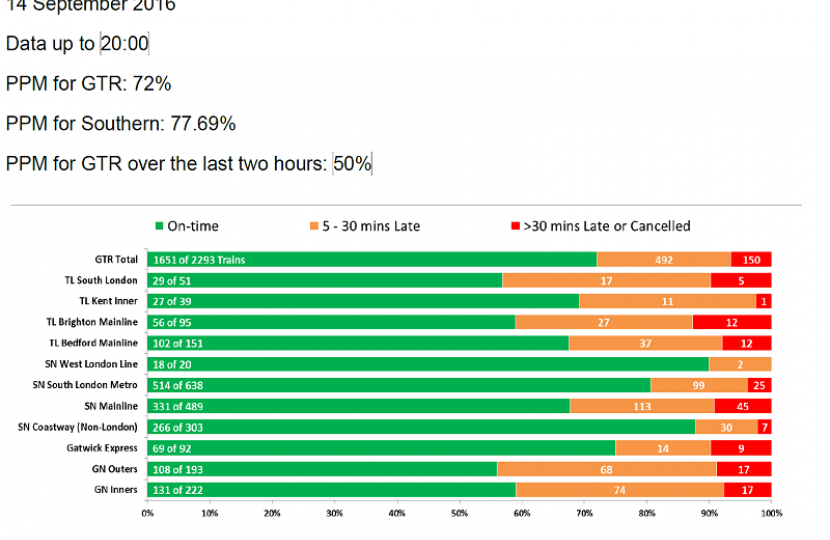Viewport: 830px width, 540px height.
Task: Click the GTR Total red segment 150
Action: pyautogui.click(x=751, y=260)
